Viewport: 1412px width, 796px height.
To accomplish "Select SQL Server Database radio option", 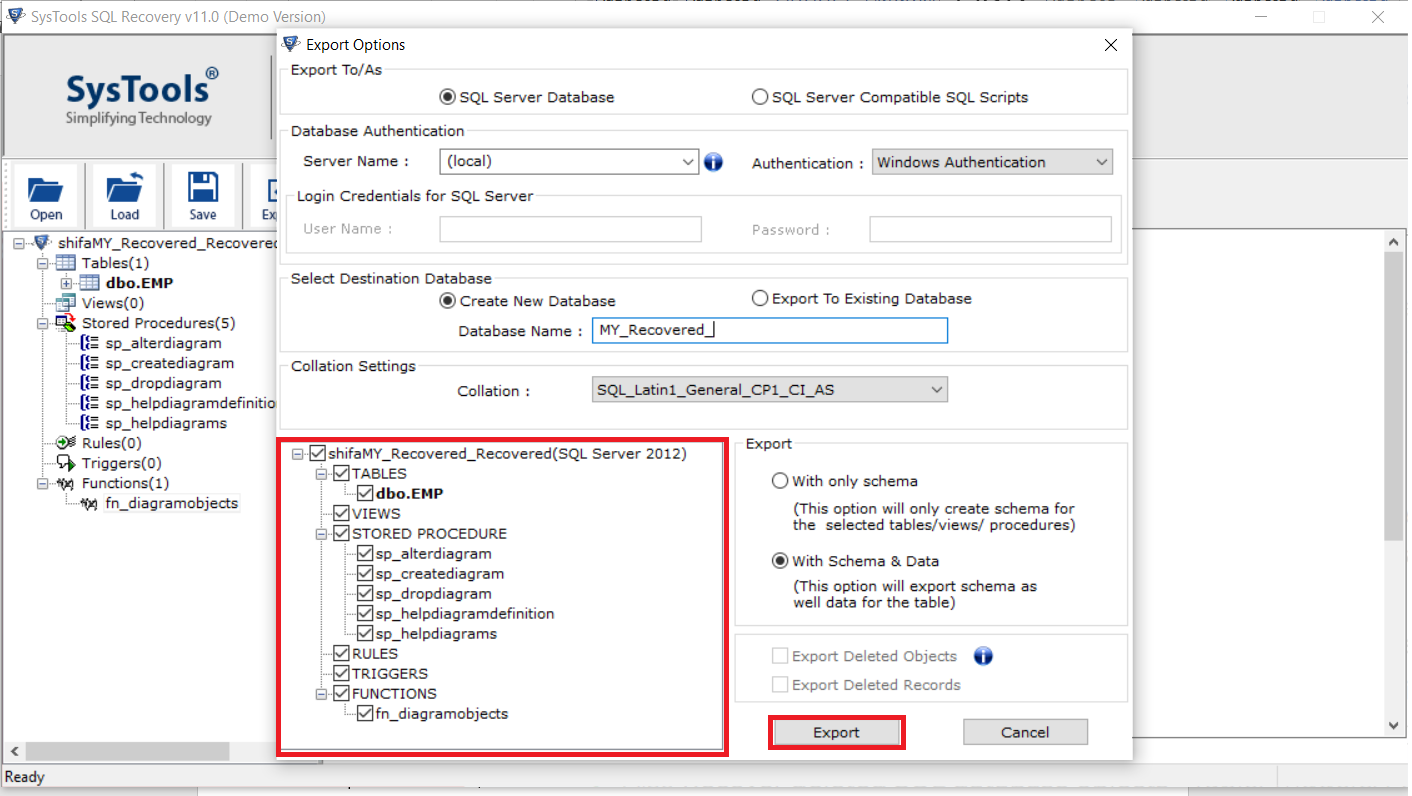I will pos(448,97).
